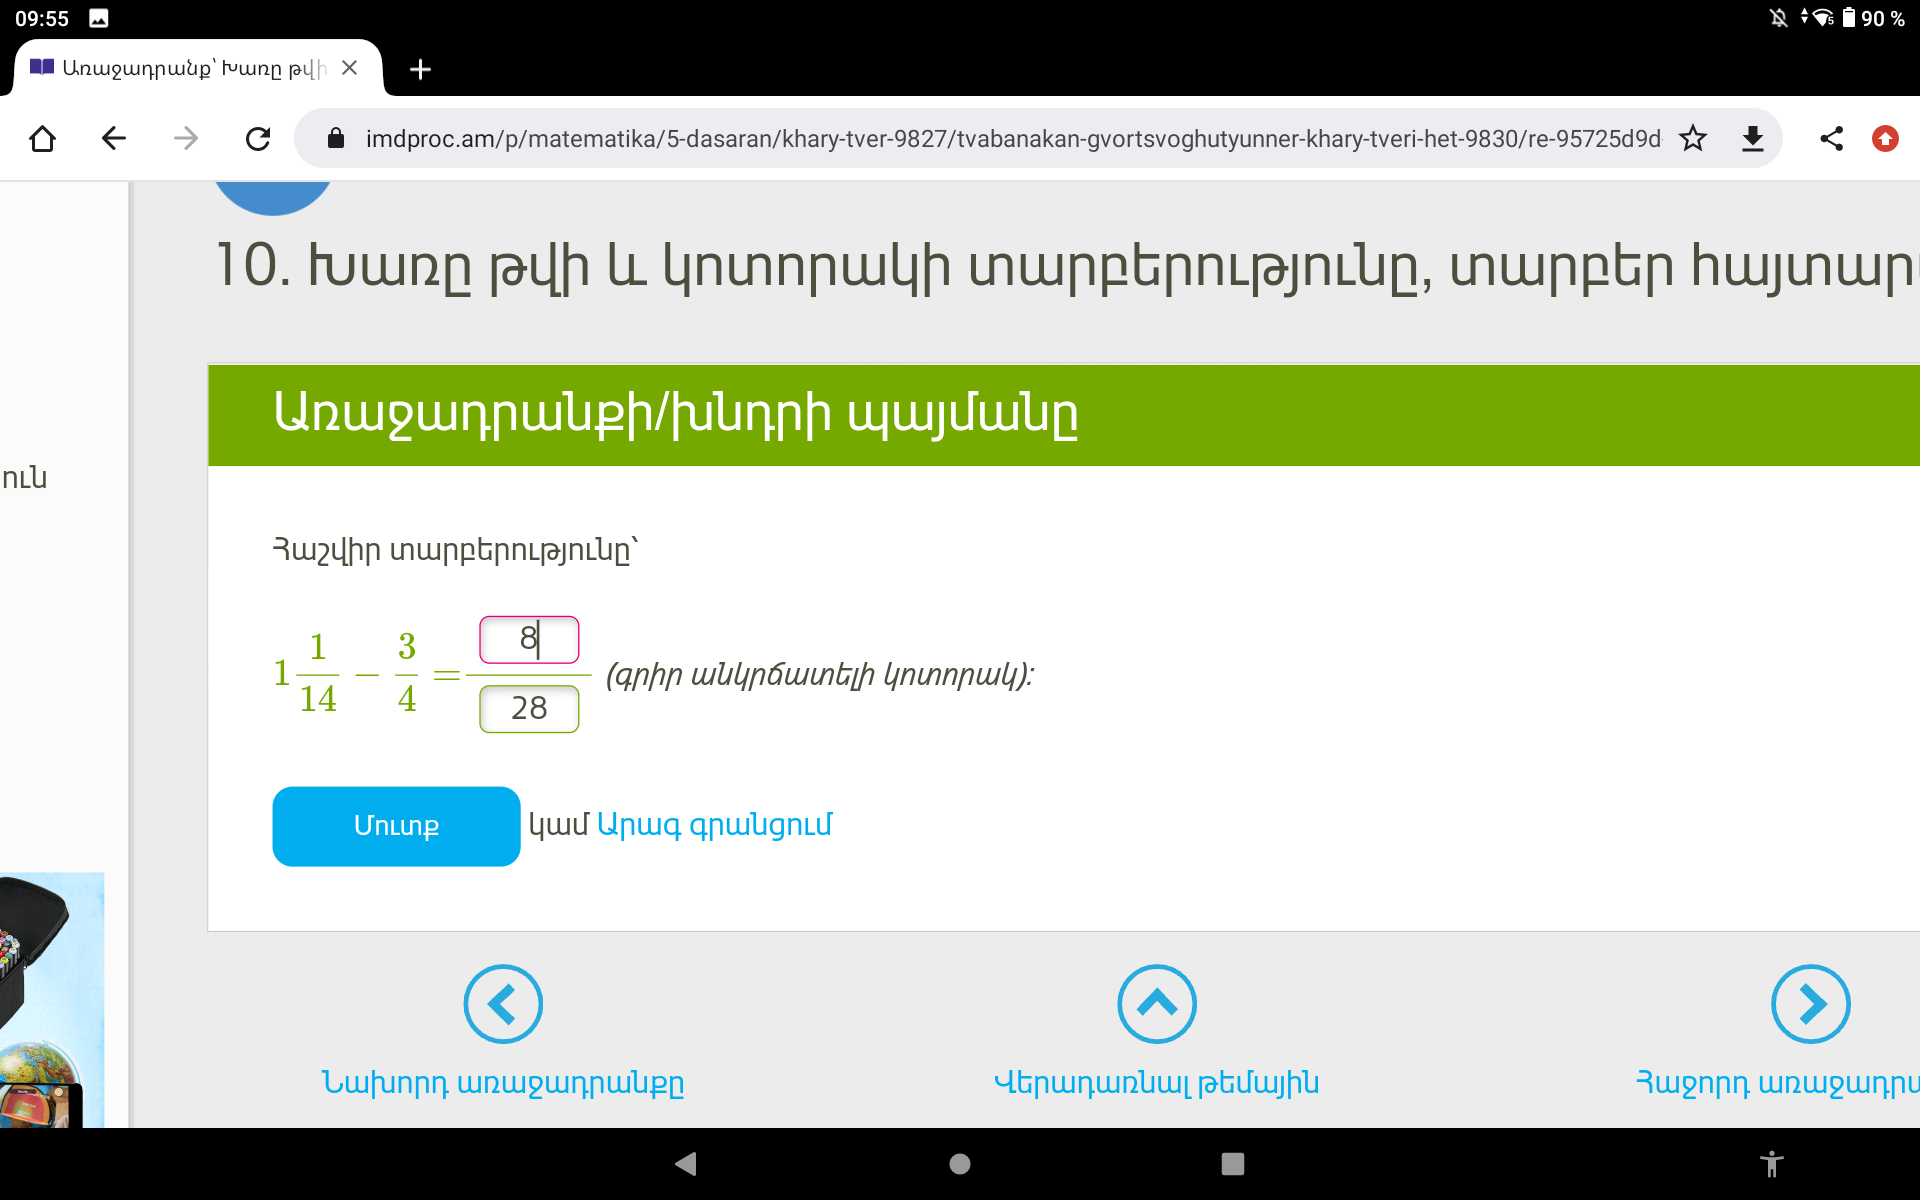This screenshot has height=1200, width=1920.
Task: Bookmark the page with the star icon
Action: coord(1692,138)
